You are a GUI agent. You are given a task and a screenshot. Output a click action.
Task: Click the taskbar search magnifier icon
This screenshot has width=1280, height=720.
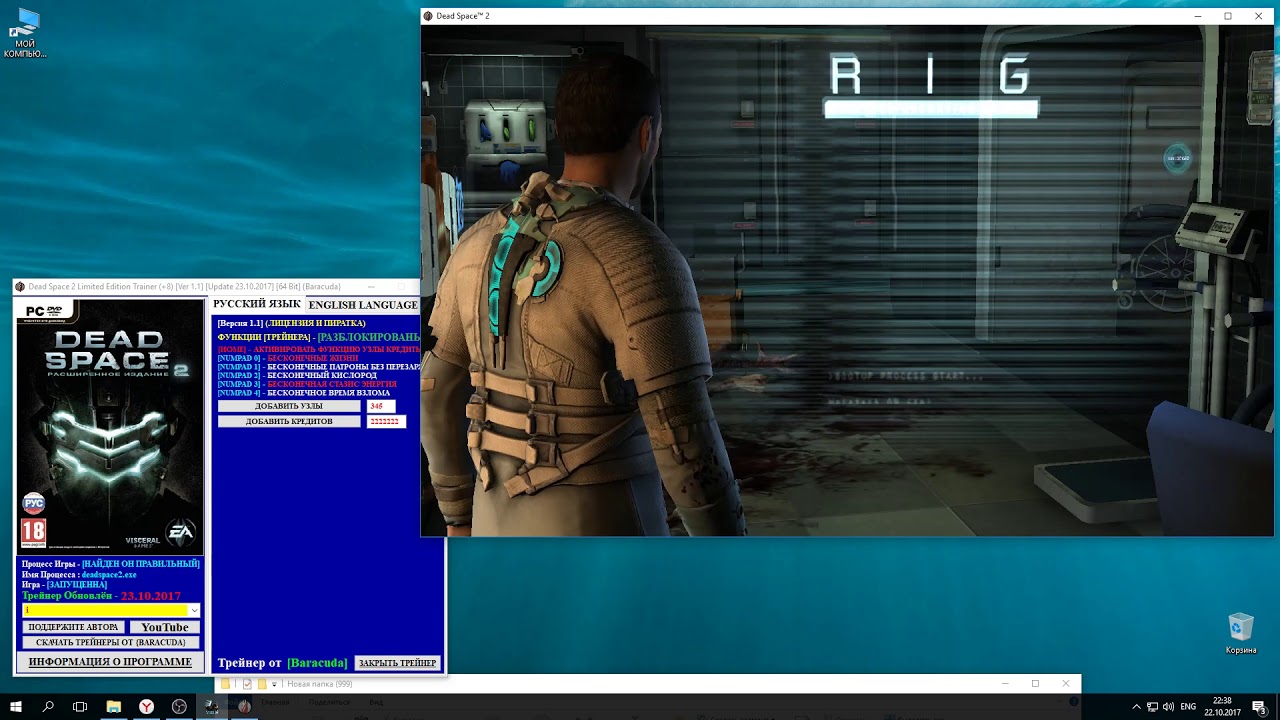(x=48, y=706)
